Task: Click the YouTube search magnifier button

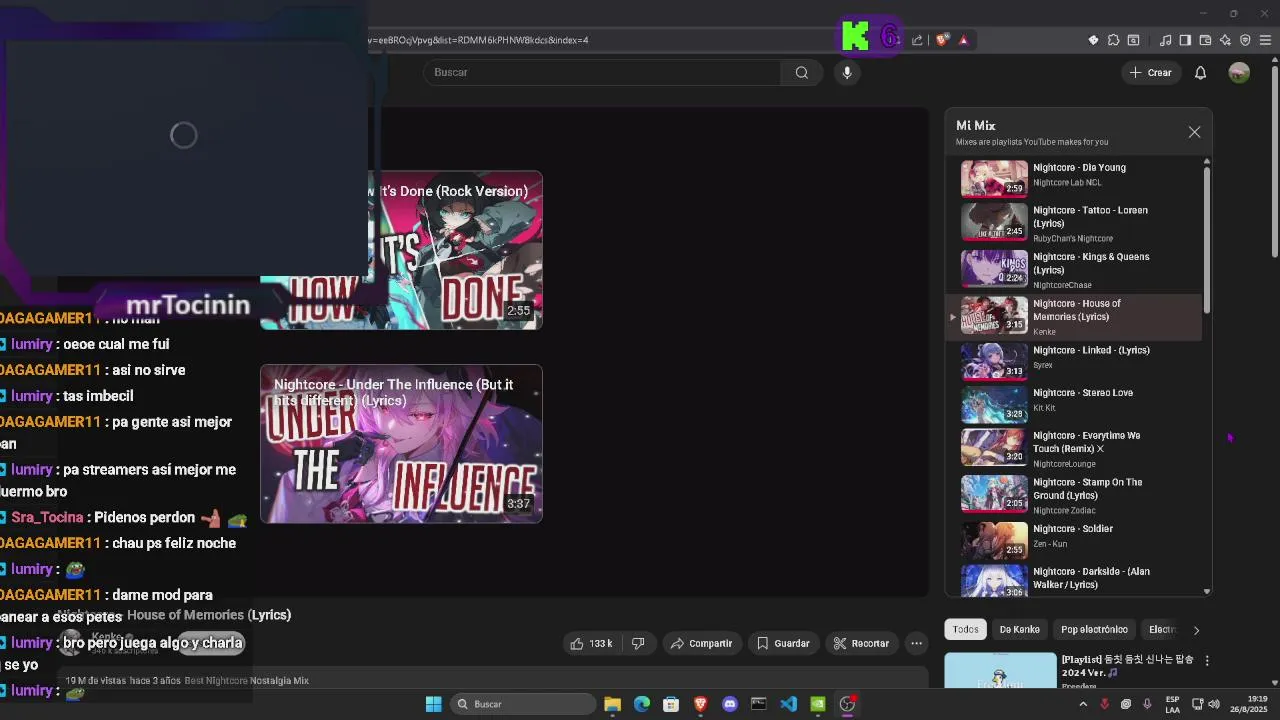Action: pyautogui.click(x=802, y=72)
